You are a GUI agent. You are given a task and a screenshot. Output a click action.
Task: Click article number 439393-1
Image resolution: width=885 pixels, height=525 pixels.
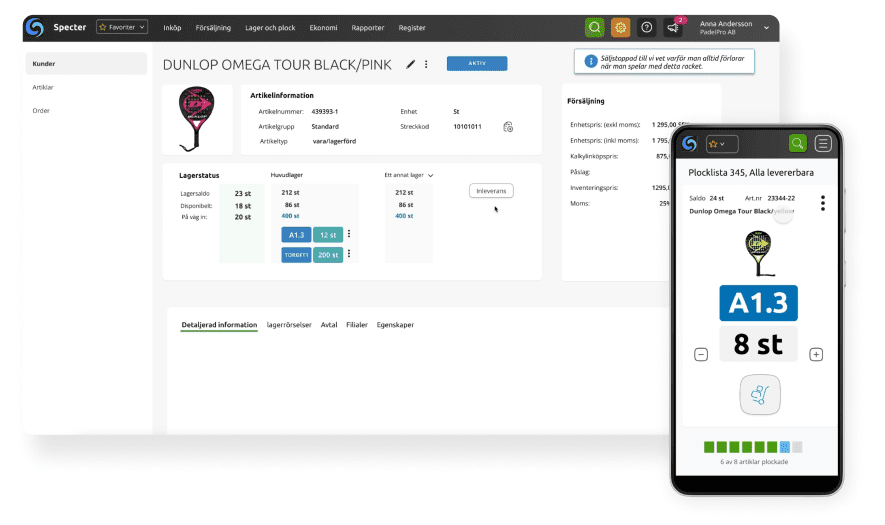point(325,112)
